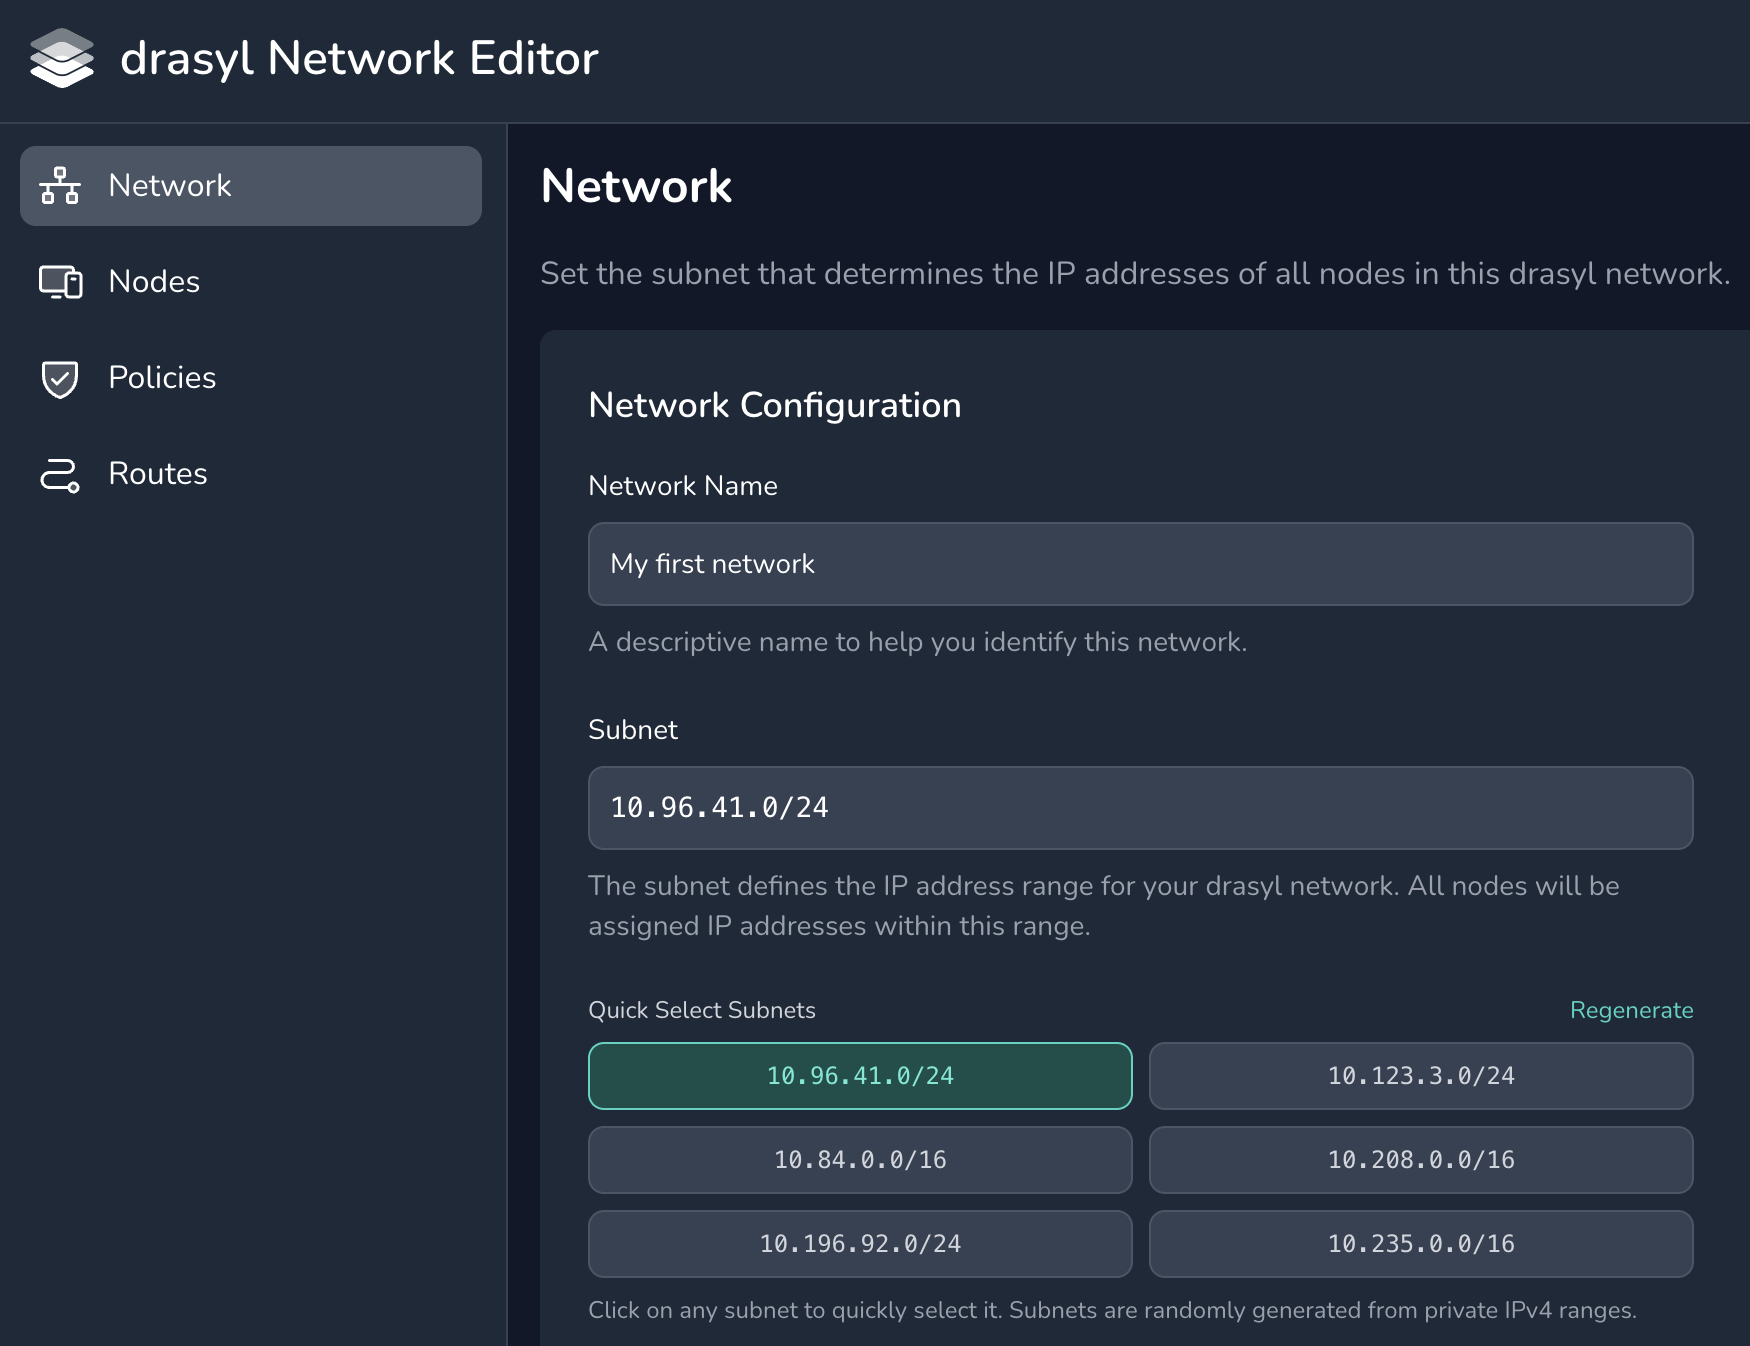Viewport: 1750px width, 1346px height.
Task: Pick quick subnet 10.235.0.0/16
Action: pos(1420,1244)
